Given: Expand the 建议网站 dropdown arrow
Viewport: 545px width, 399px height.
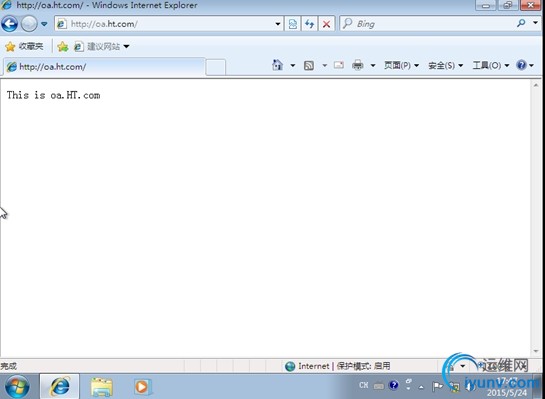Looking at the screenshot, I should (x=127, y=46).
